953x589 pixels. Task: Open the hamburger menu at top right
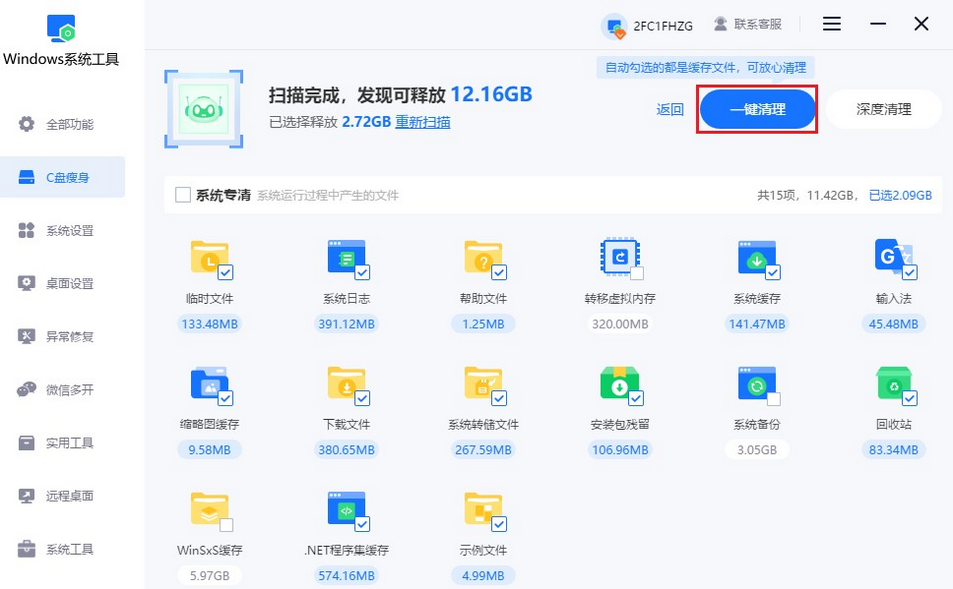pos(831,23)
